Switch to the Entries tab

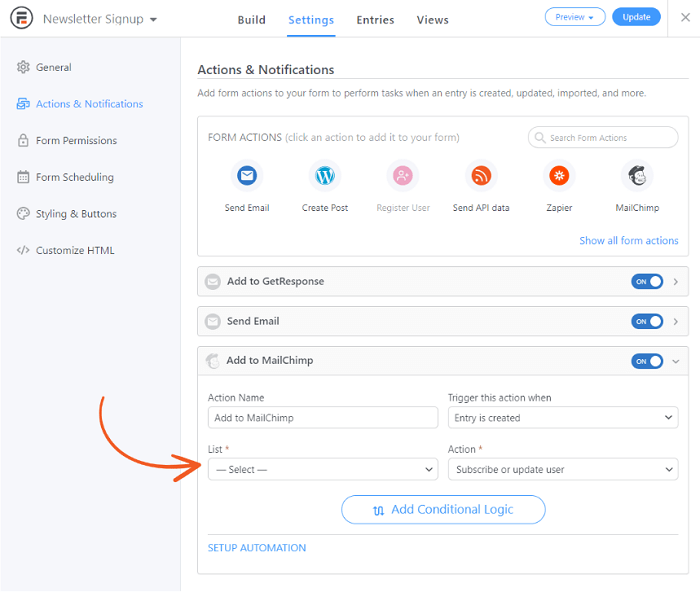point(375,20)
